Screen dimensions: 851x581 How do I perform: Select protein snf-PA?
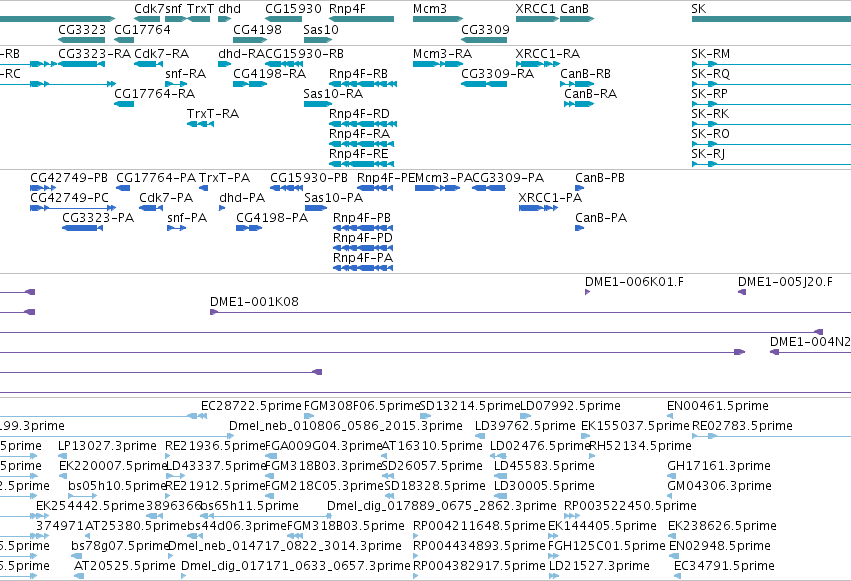coord(187,218)
